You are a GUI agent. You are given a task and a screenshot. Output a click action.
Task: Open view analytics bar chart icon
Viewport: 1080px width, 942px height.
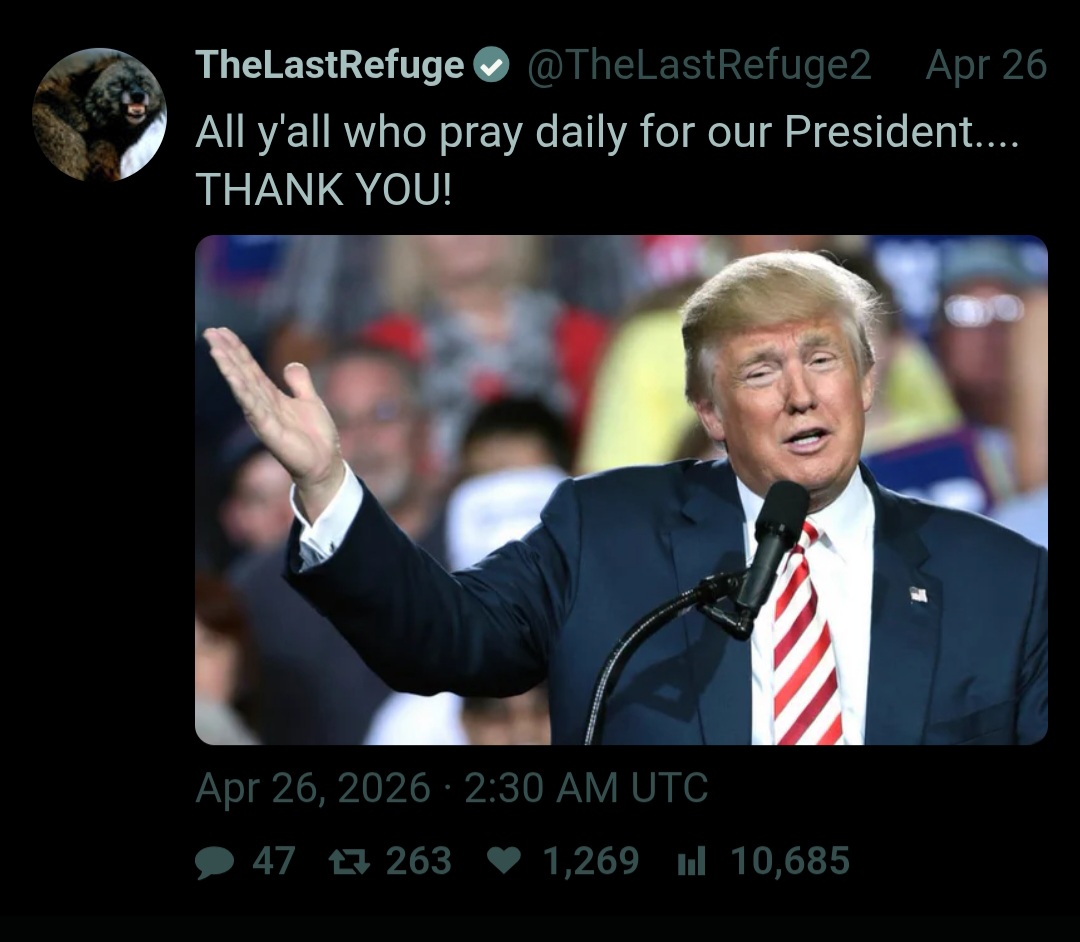pos(692,861)
